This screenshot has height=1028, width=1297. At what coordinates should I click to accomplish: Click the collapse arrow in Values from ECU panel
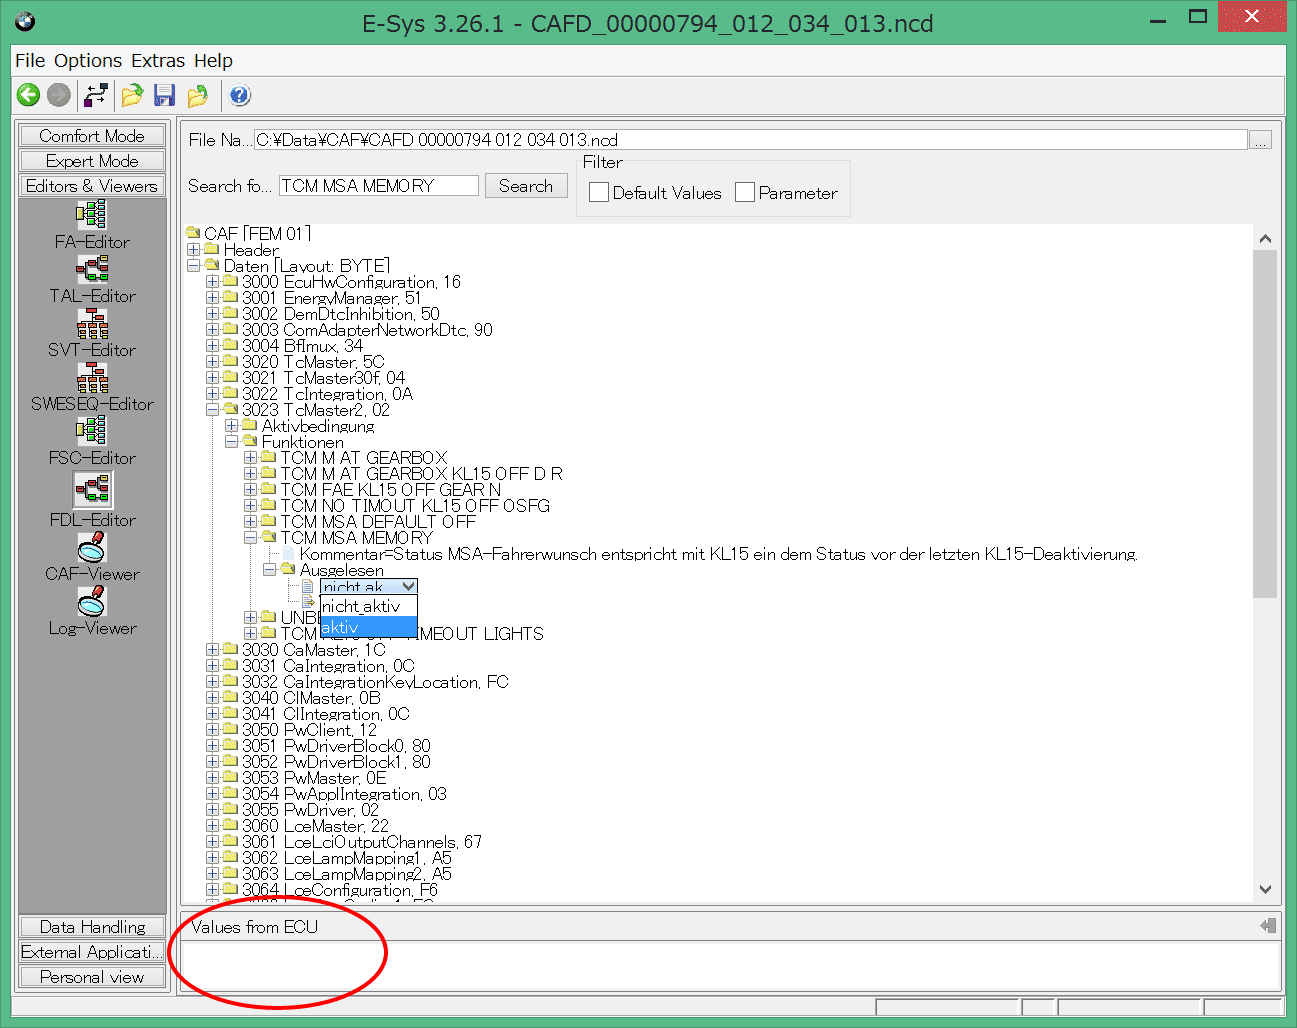pyautogui.click(x=1268, y=926)
